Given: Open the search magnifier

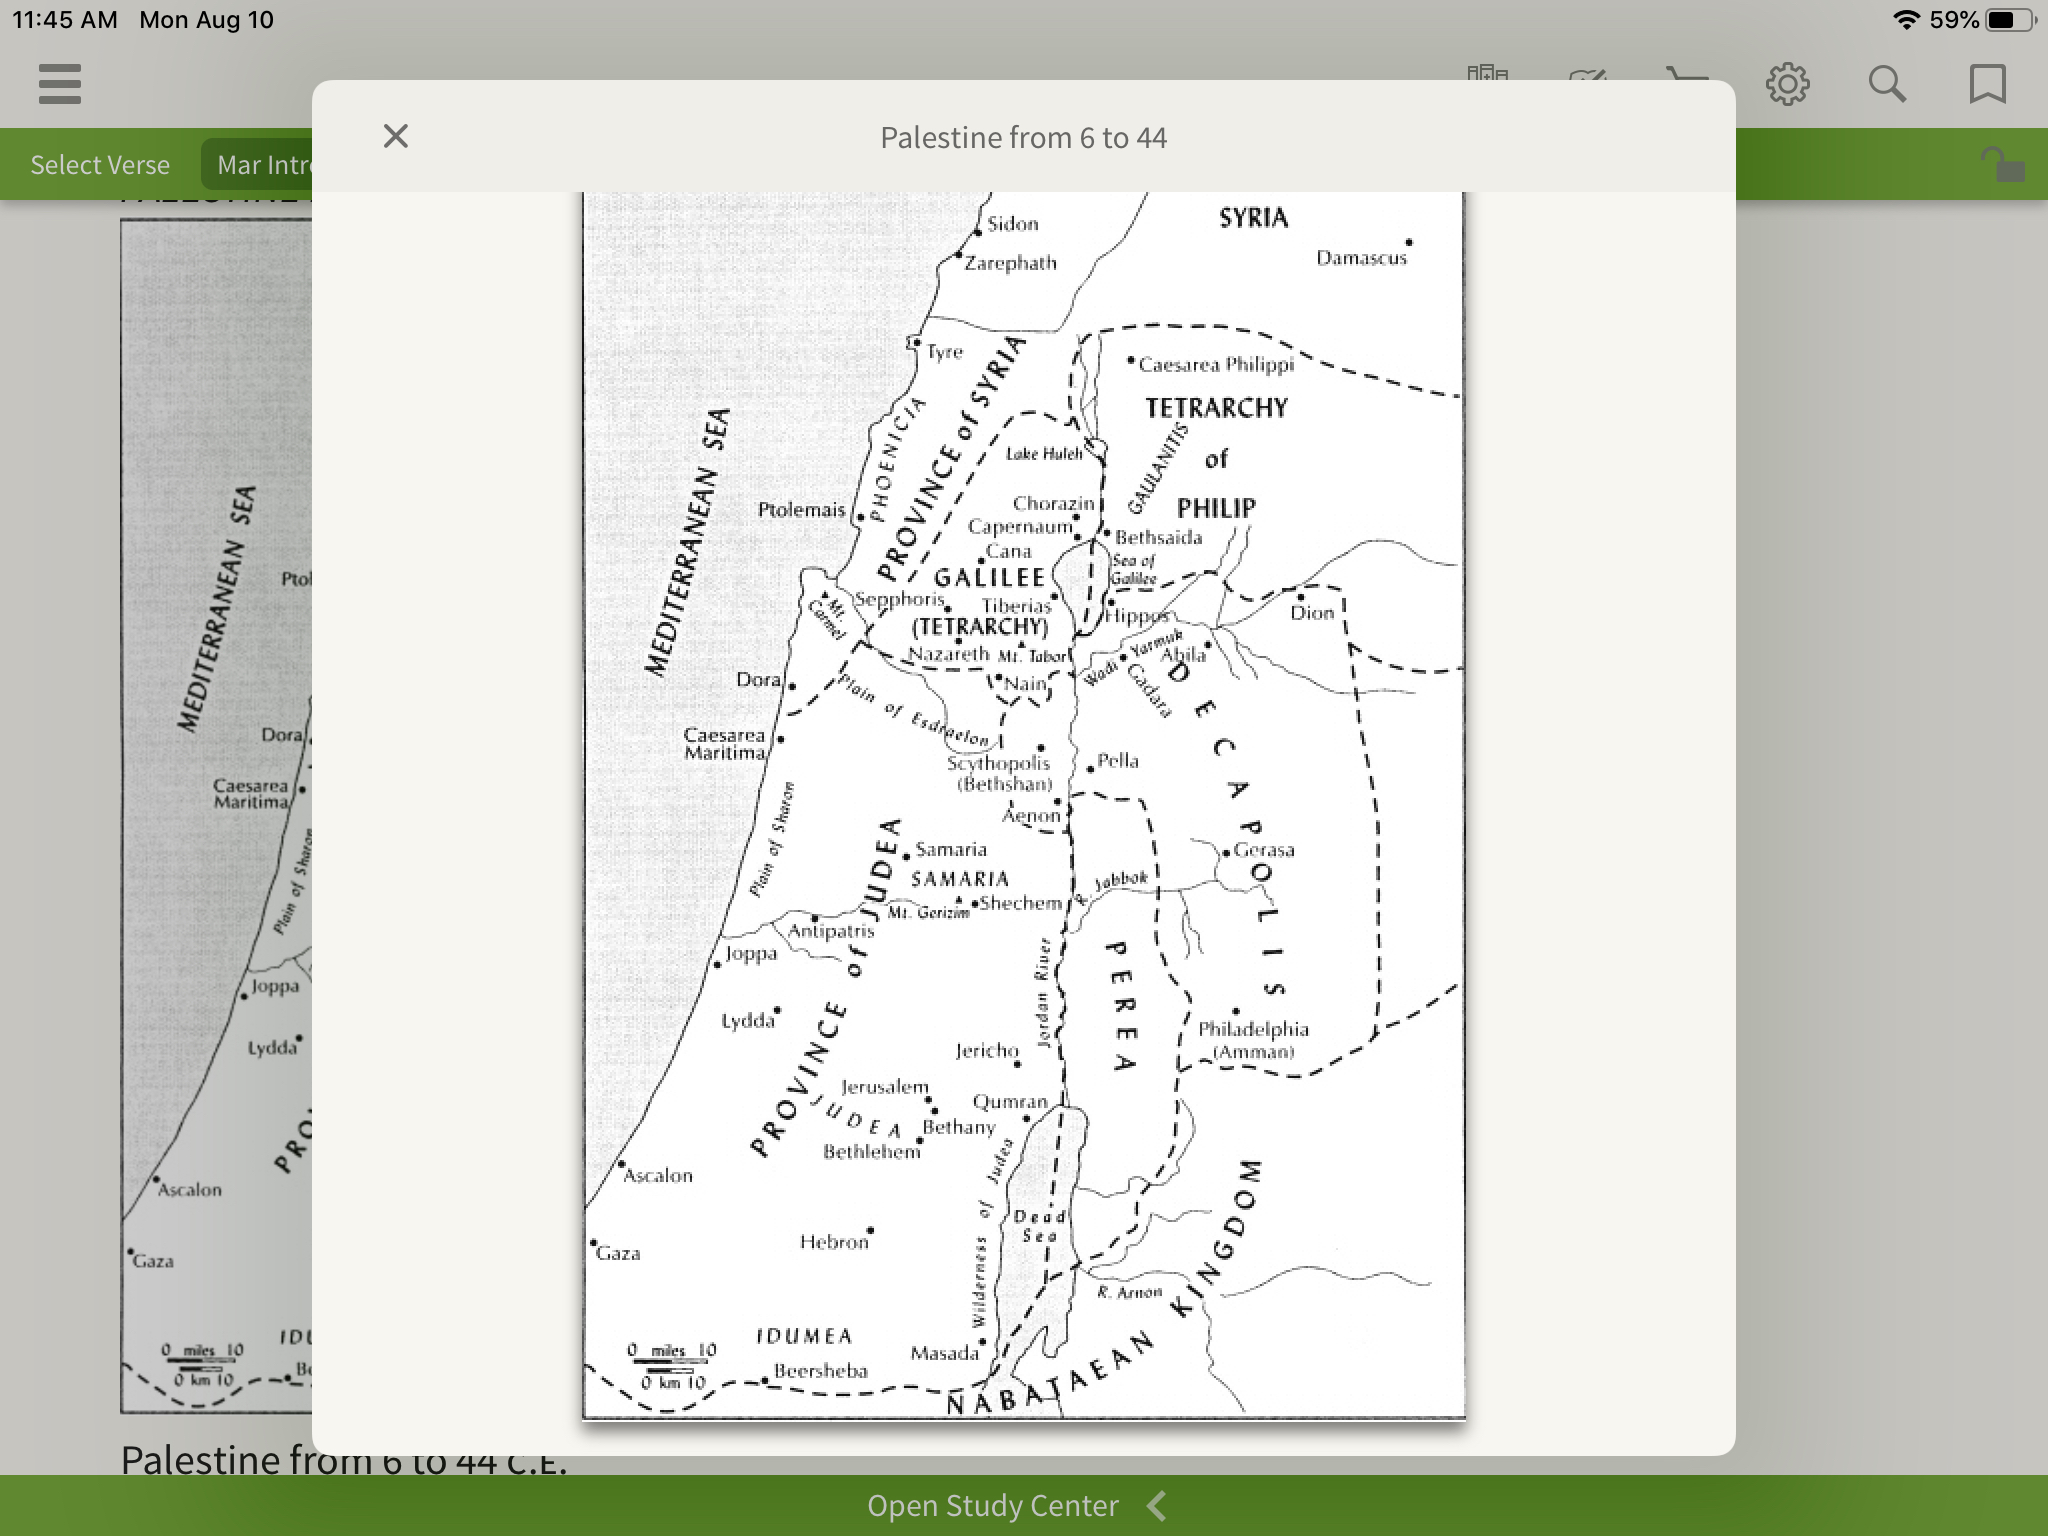Looking at the screenshot, I should click(1887, 84).
